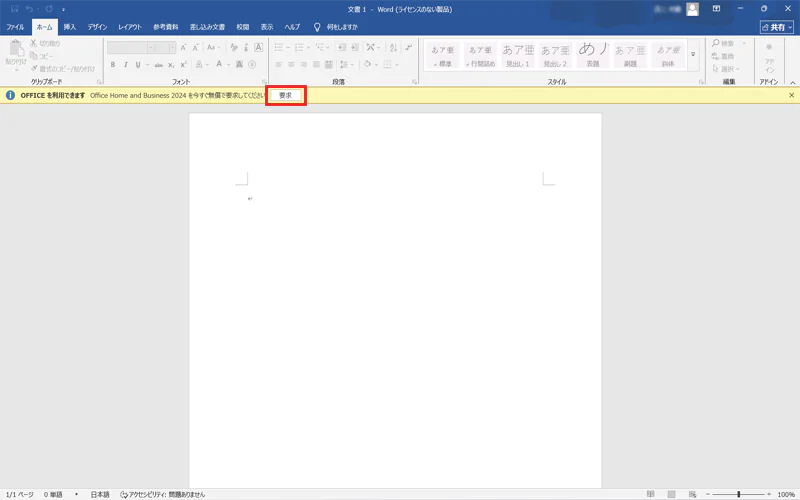Click the increase font size icon
Screen dimensions: 800x500
(x=183, y=47)
